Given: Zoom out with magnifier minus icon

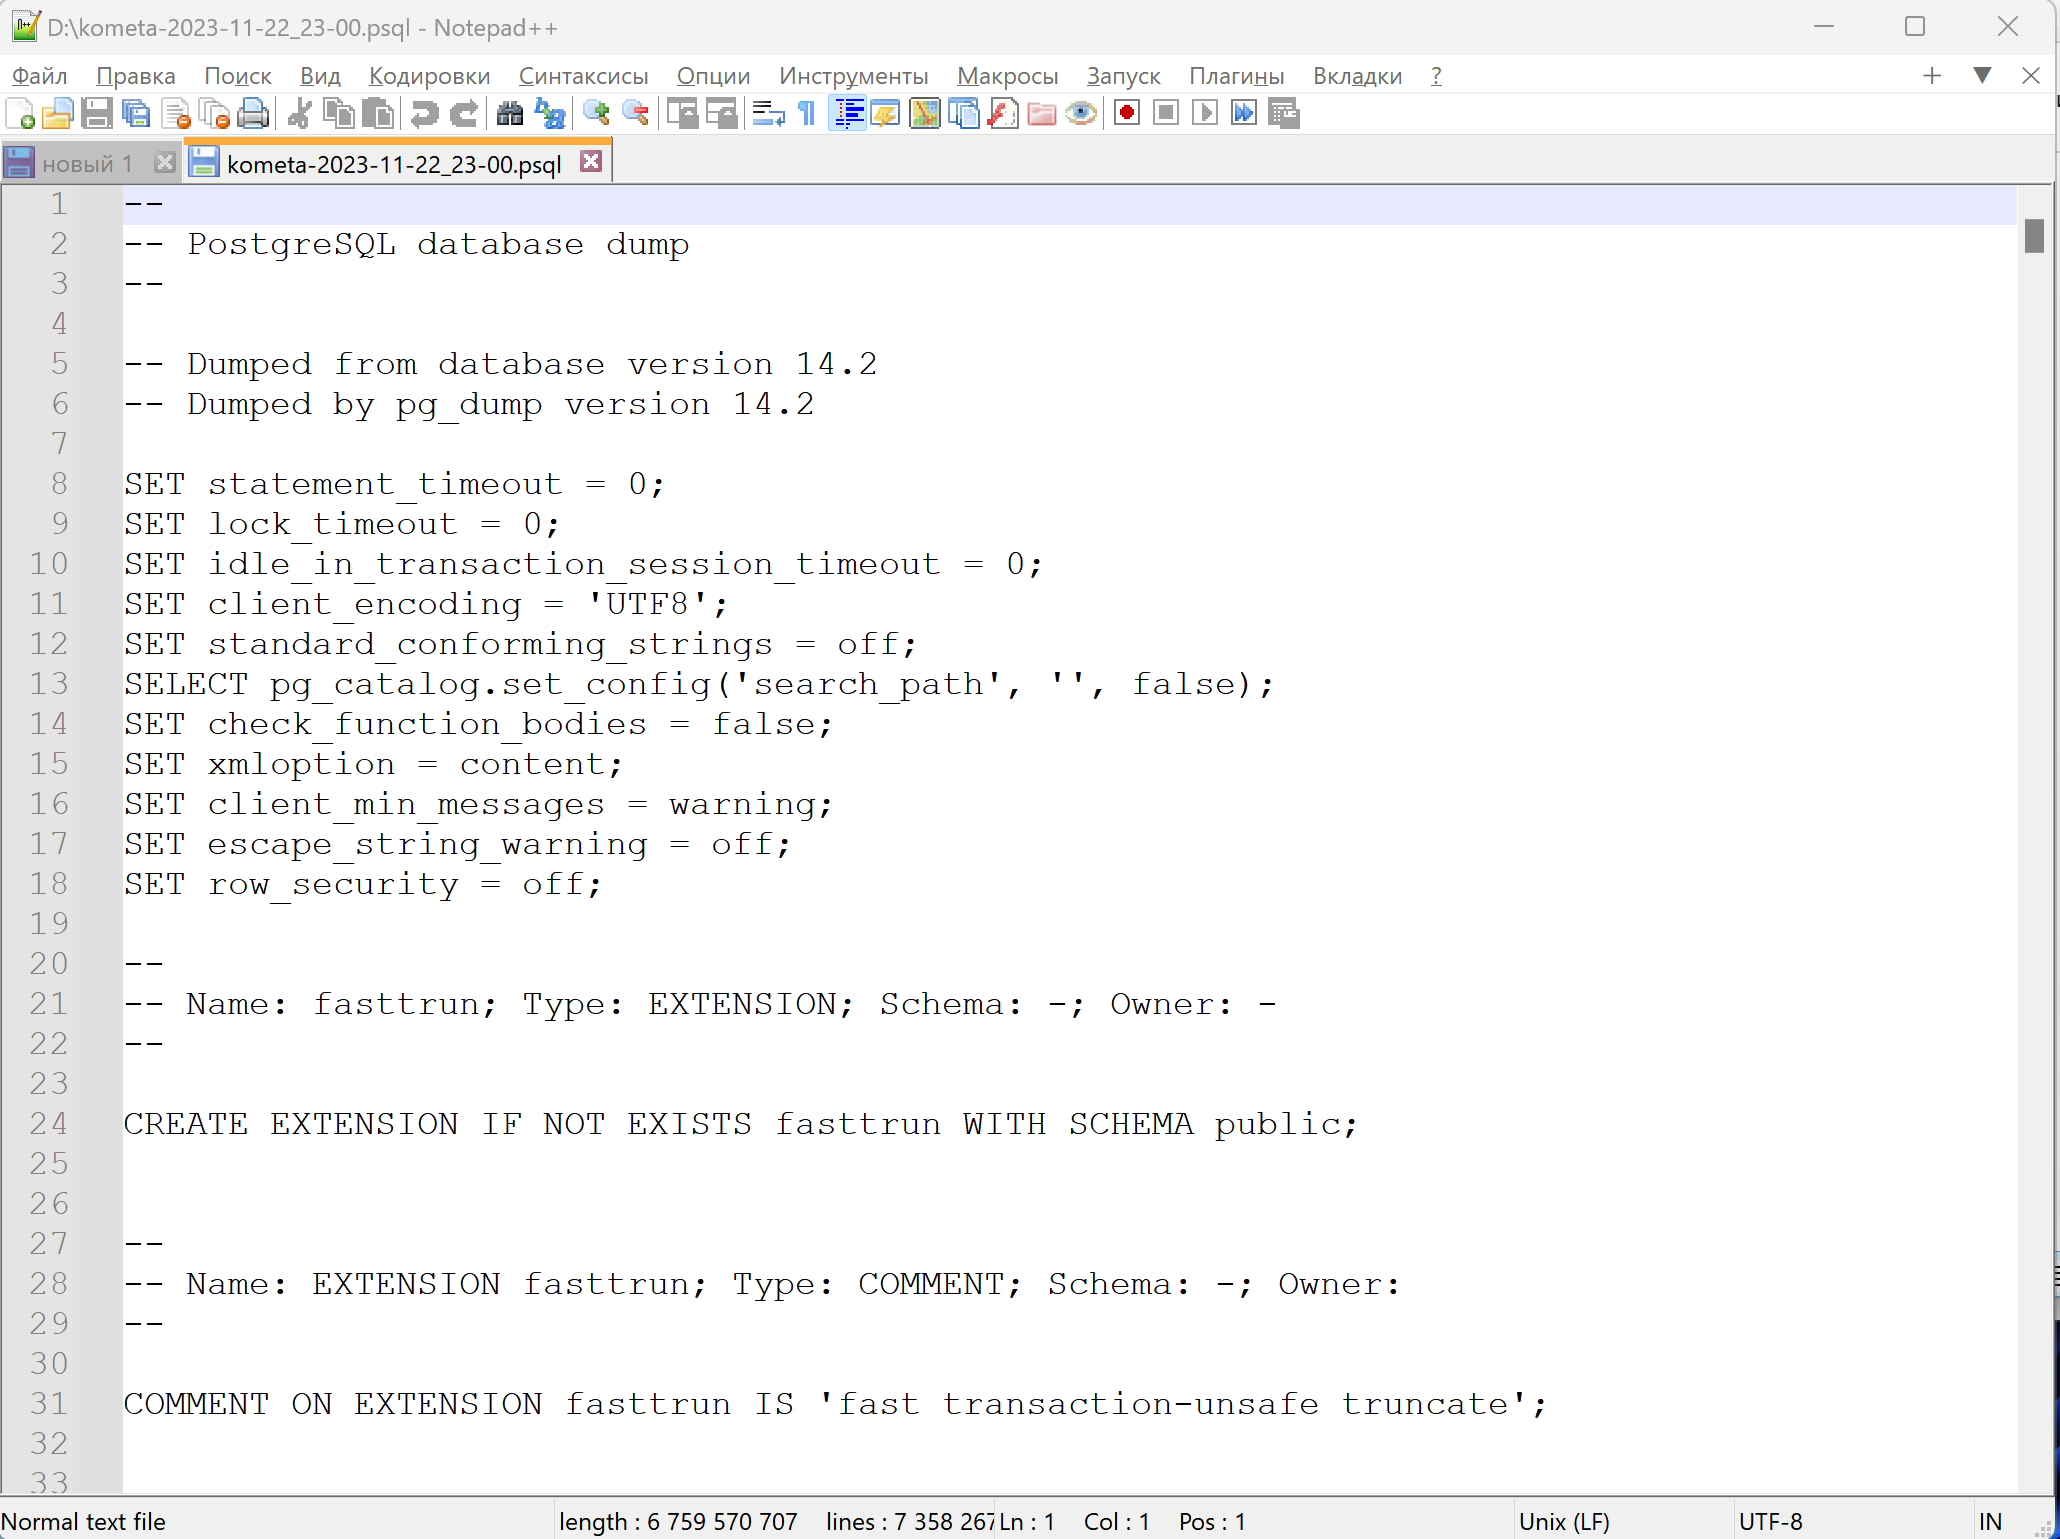Looking at the screenshot, I should pyautogui.click(x=635, y=114).
